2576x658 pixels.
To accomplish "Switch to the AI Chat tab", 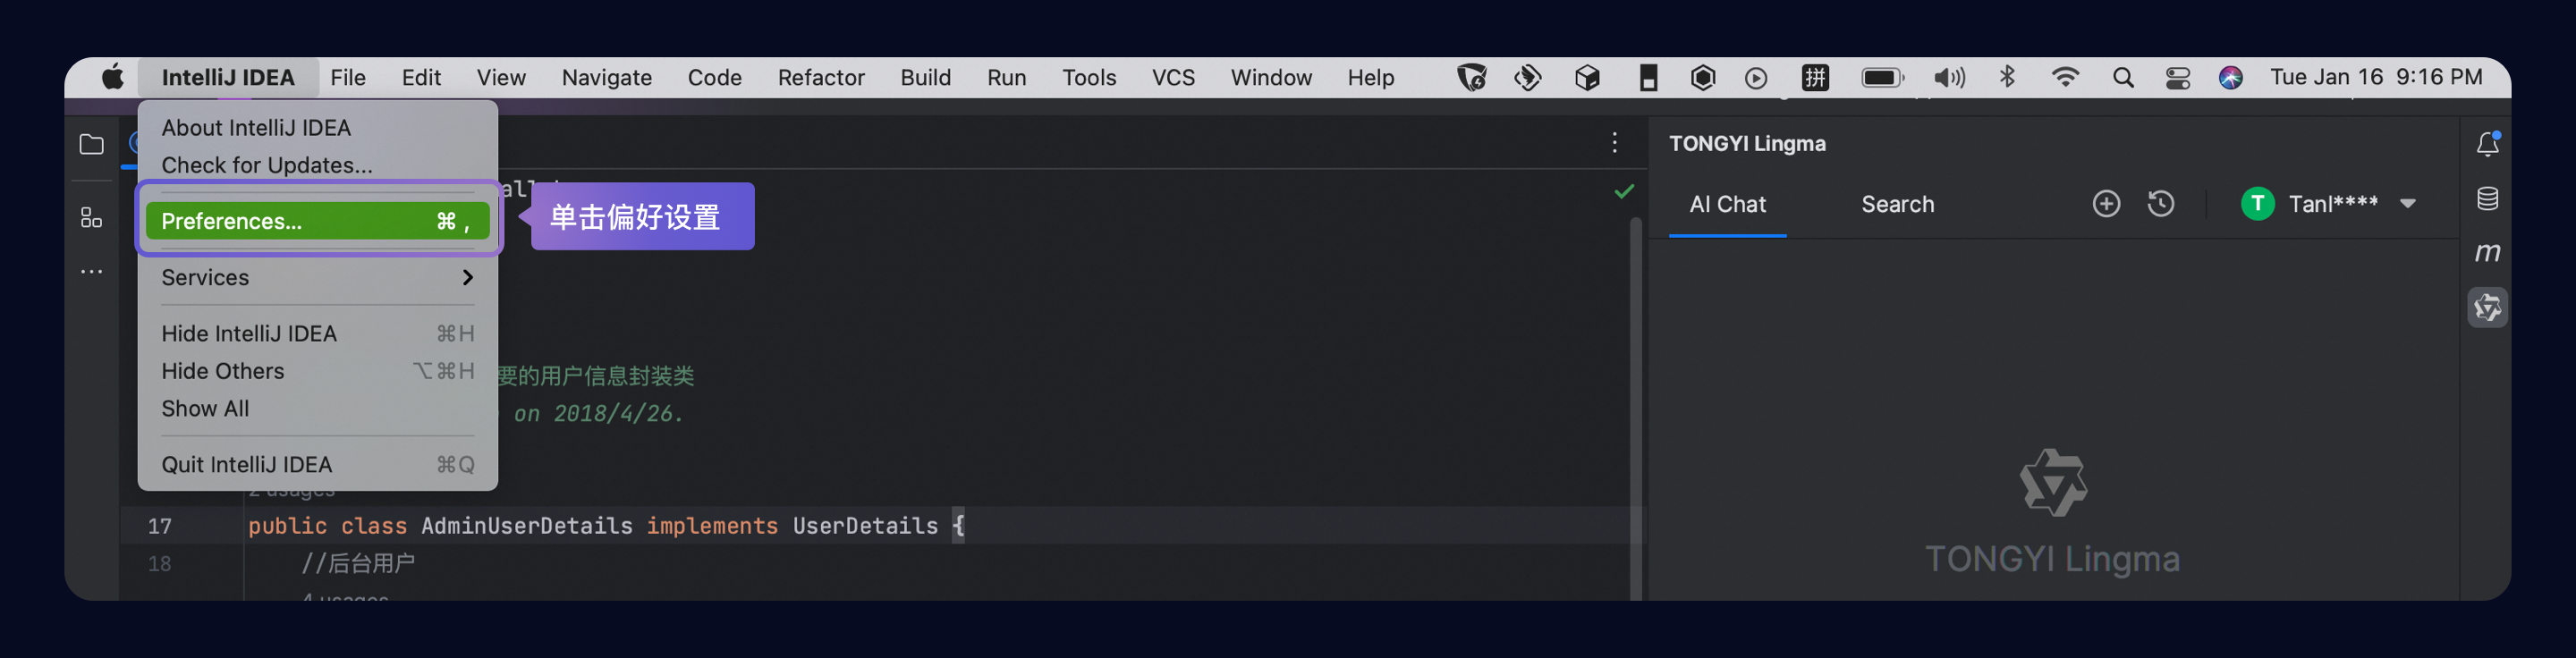I will point(1727,204).
